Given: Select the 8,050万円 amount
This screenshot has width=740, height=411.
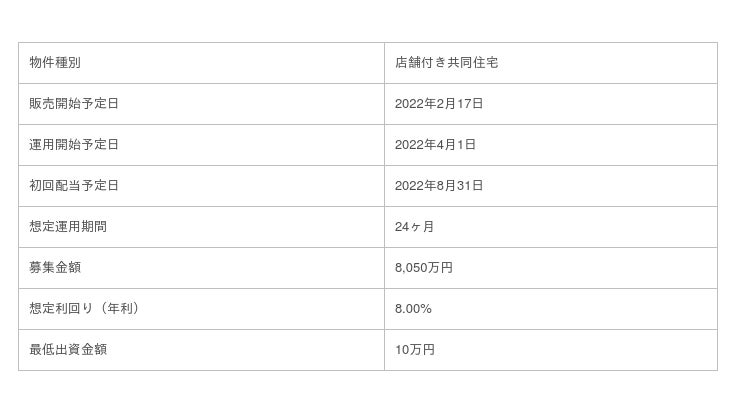Looking at the screenshot, I should pyautogui.click(x=424, y=268).
